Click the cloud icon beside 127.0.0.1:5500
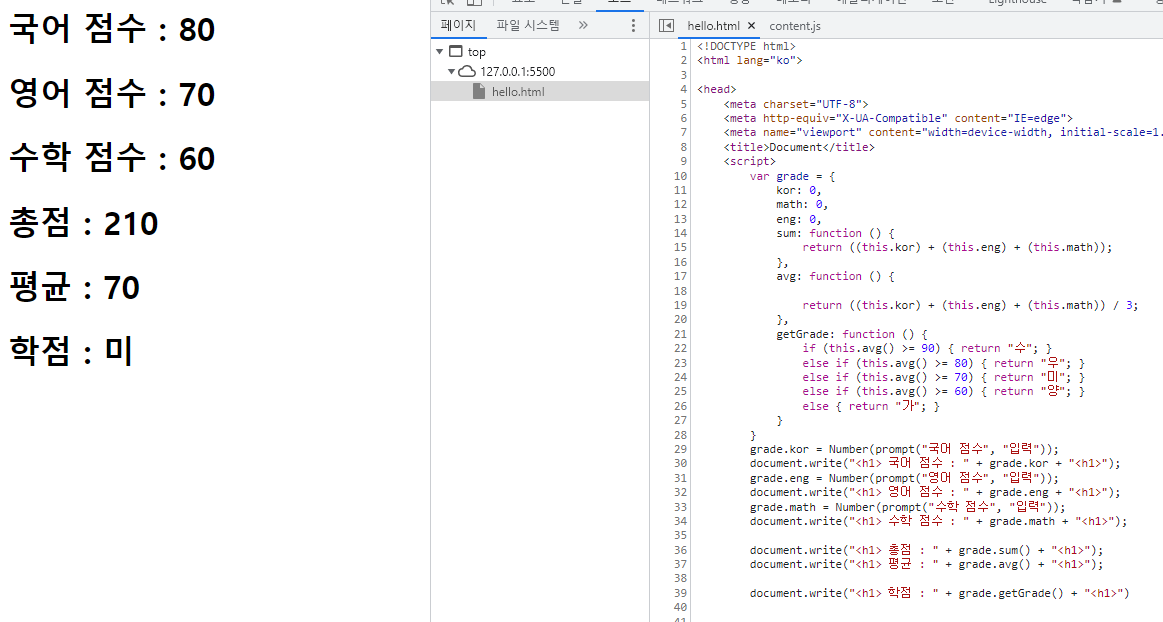Viewport: 1163px width, 622px height. tap(467, 72)
